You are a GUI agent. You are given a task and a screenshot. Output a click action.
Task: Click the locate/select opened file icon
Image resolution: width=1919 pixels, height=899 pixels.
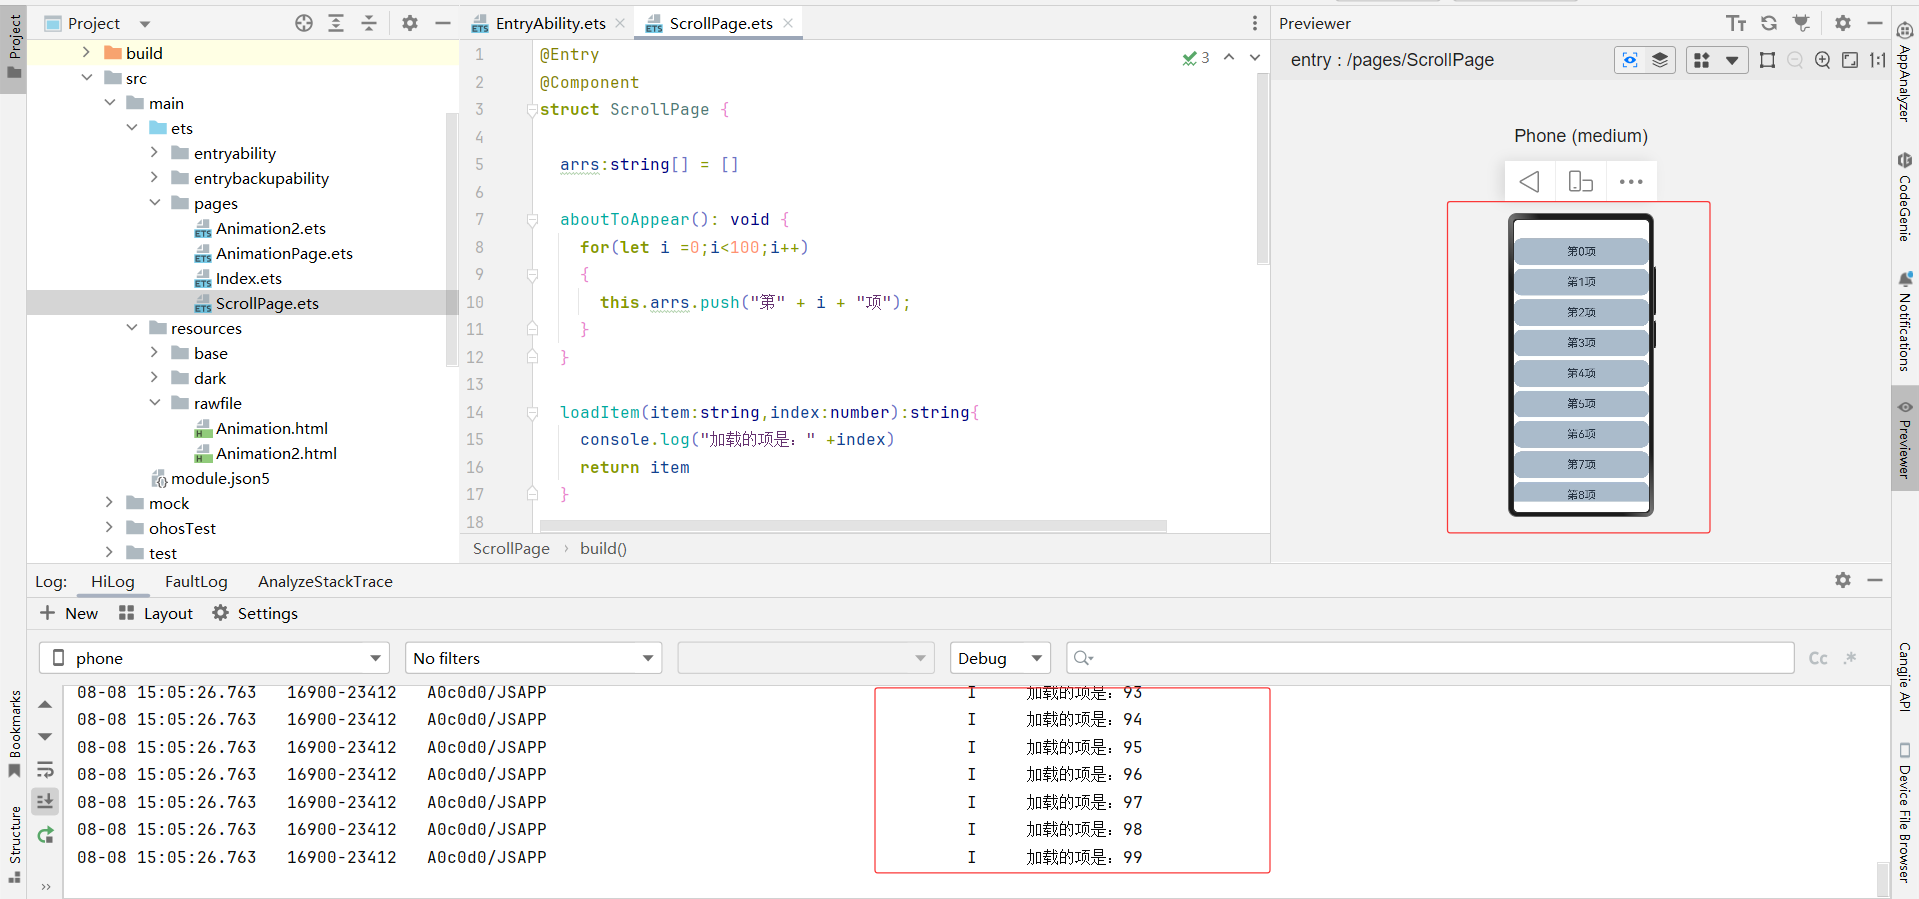tap(304, 23)
